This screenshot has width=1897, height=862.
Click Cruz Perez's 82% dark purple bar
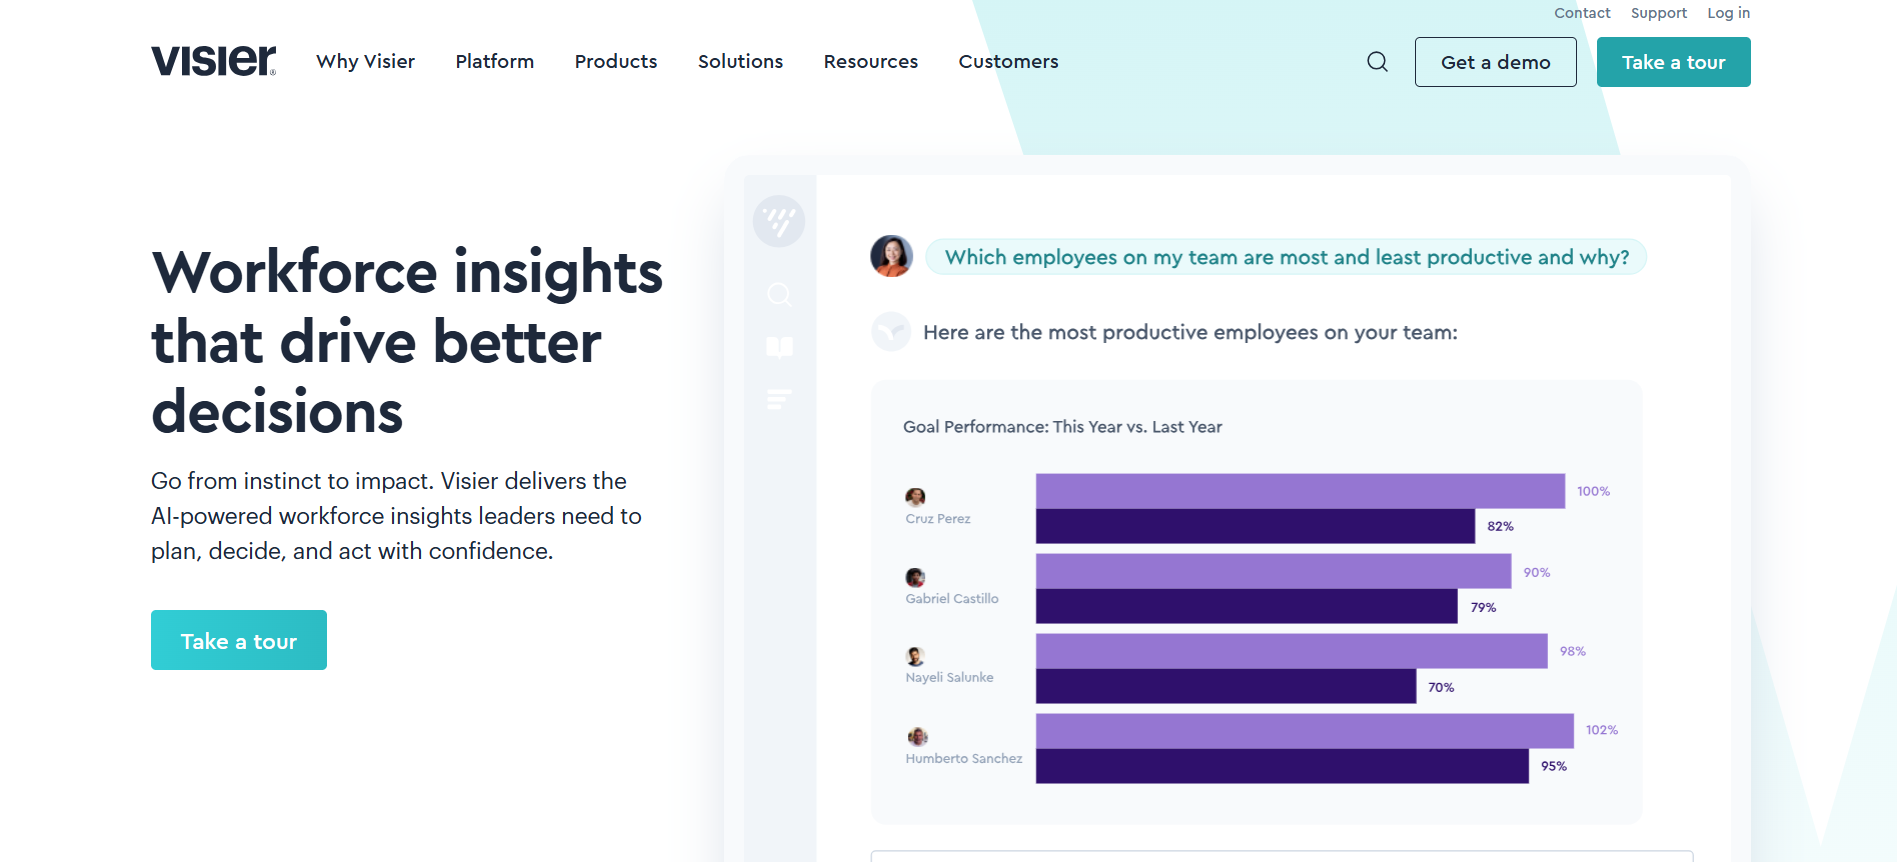coord(1255,526)
